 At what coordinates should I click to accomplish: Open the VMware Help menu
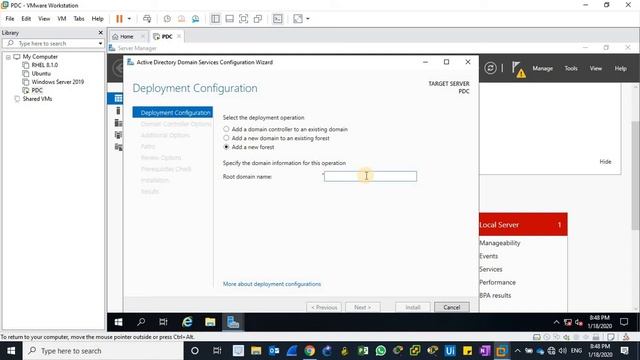click(98, 19)
